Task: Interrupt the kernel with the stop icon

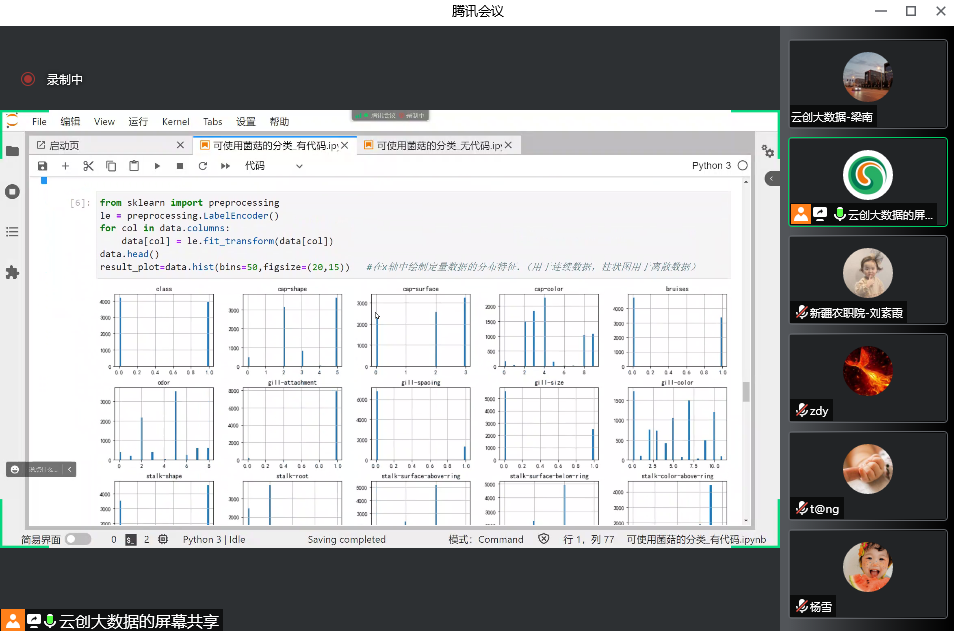Action: [180, 166]
